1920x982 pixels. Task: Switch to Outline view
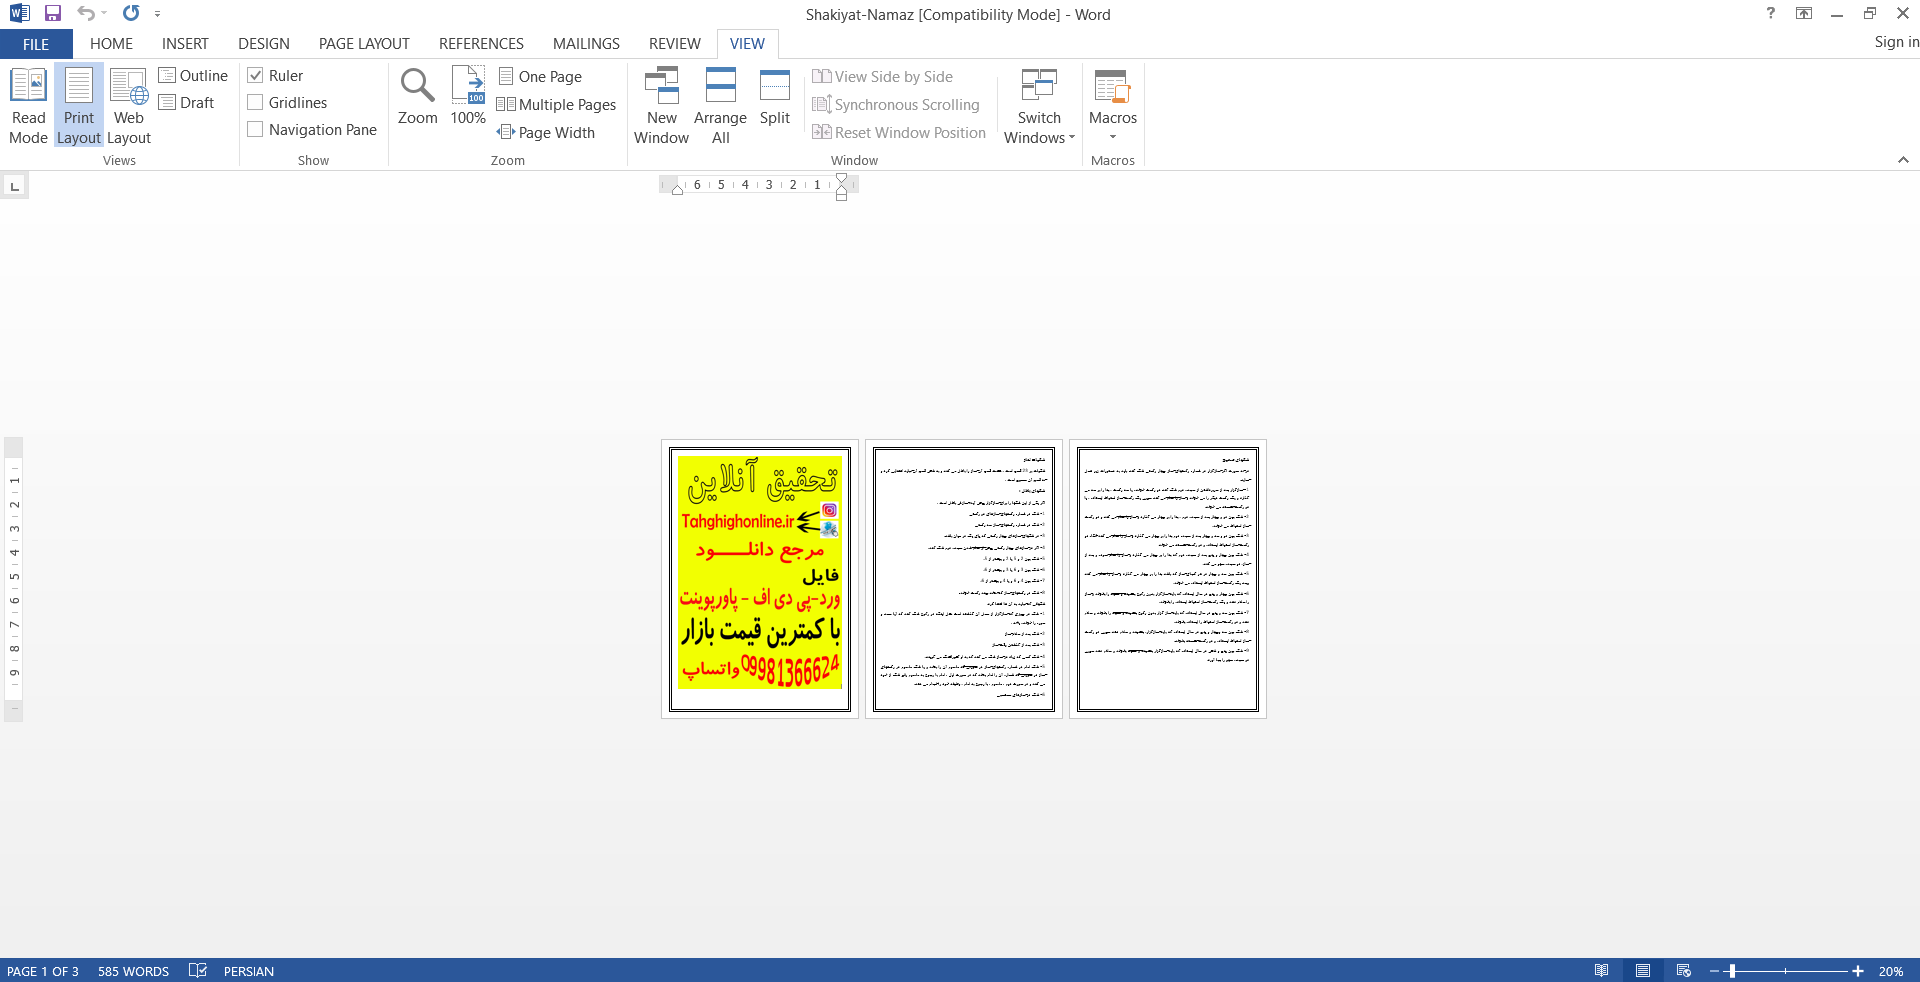pos(193,76)
